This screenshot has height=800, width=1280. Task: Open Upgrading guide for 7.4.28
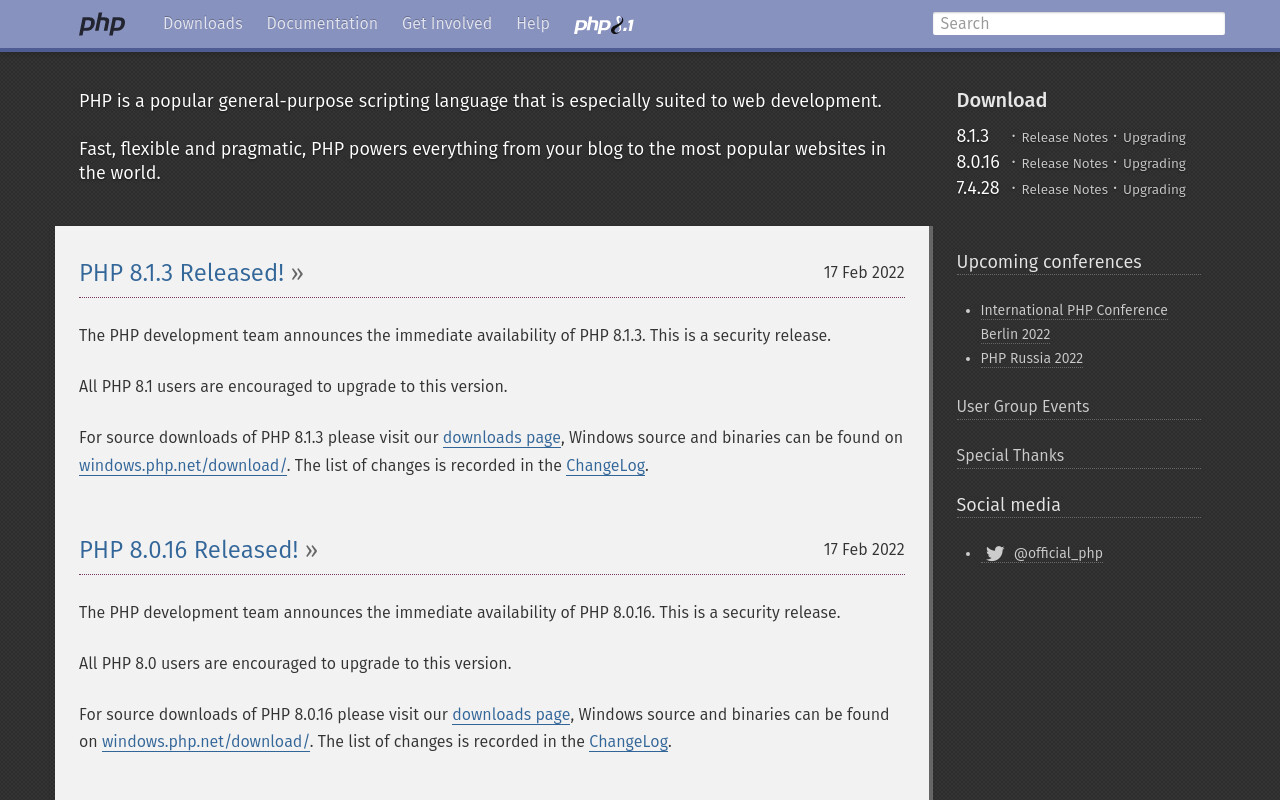point(1154,190)
